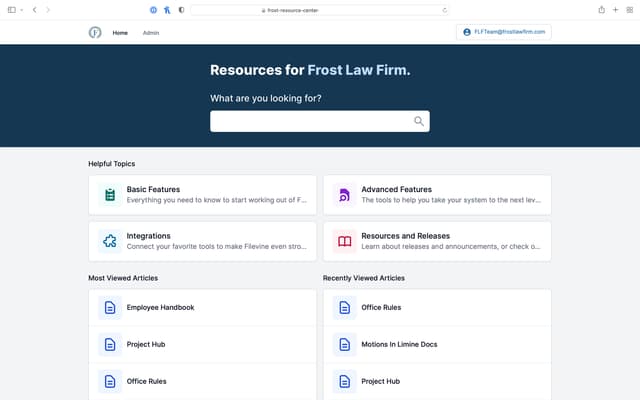640x400 pixels.
Task: Click the user avatar icon in account button
Action: 467,32
